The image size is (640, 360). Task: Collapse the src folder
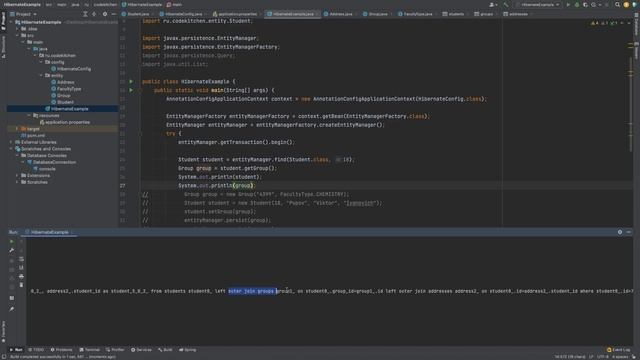click(x=17, y=36)
